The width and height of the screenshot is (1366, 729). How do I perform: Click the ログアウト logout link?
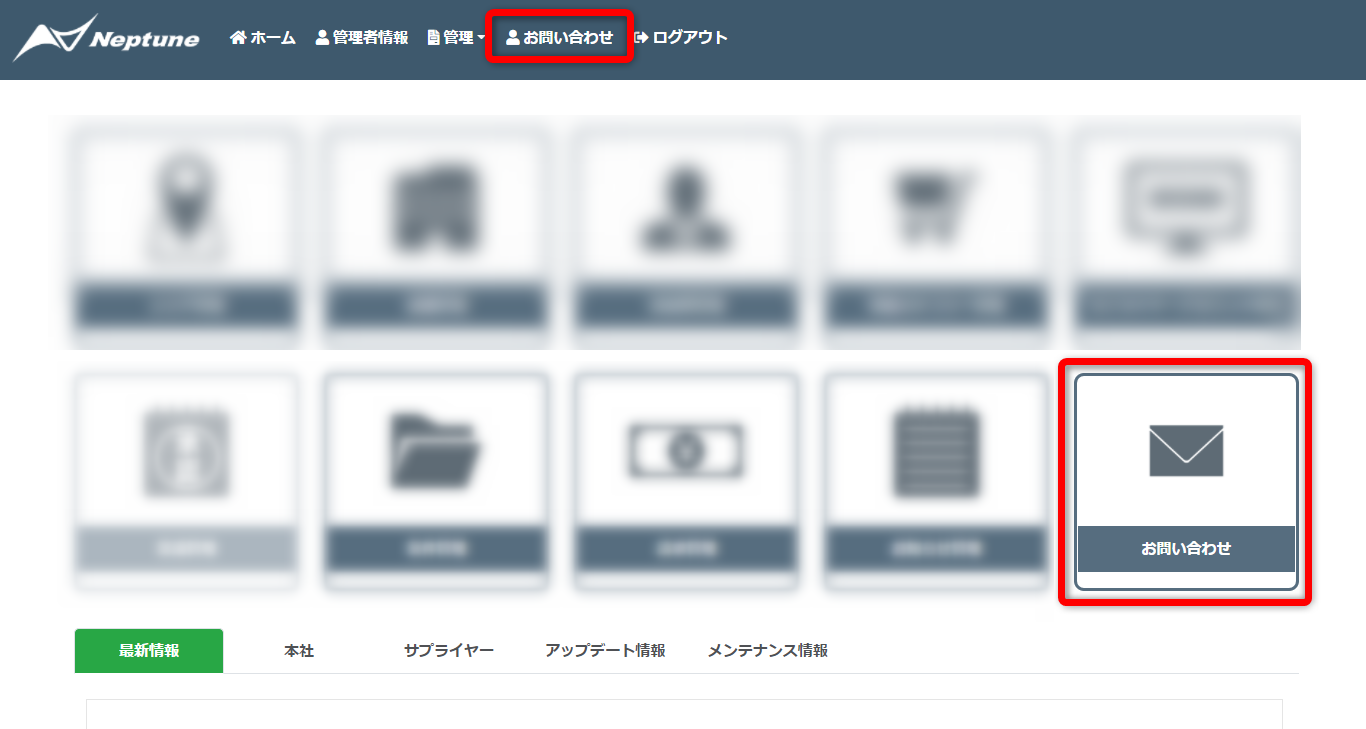[x=681, y=38]
